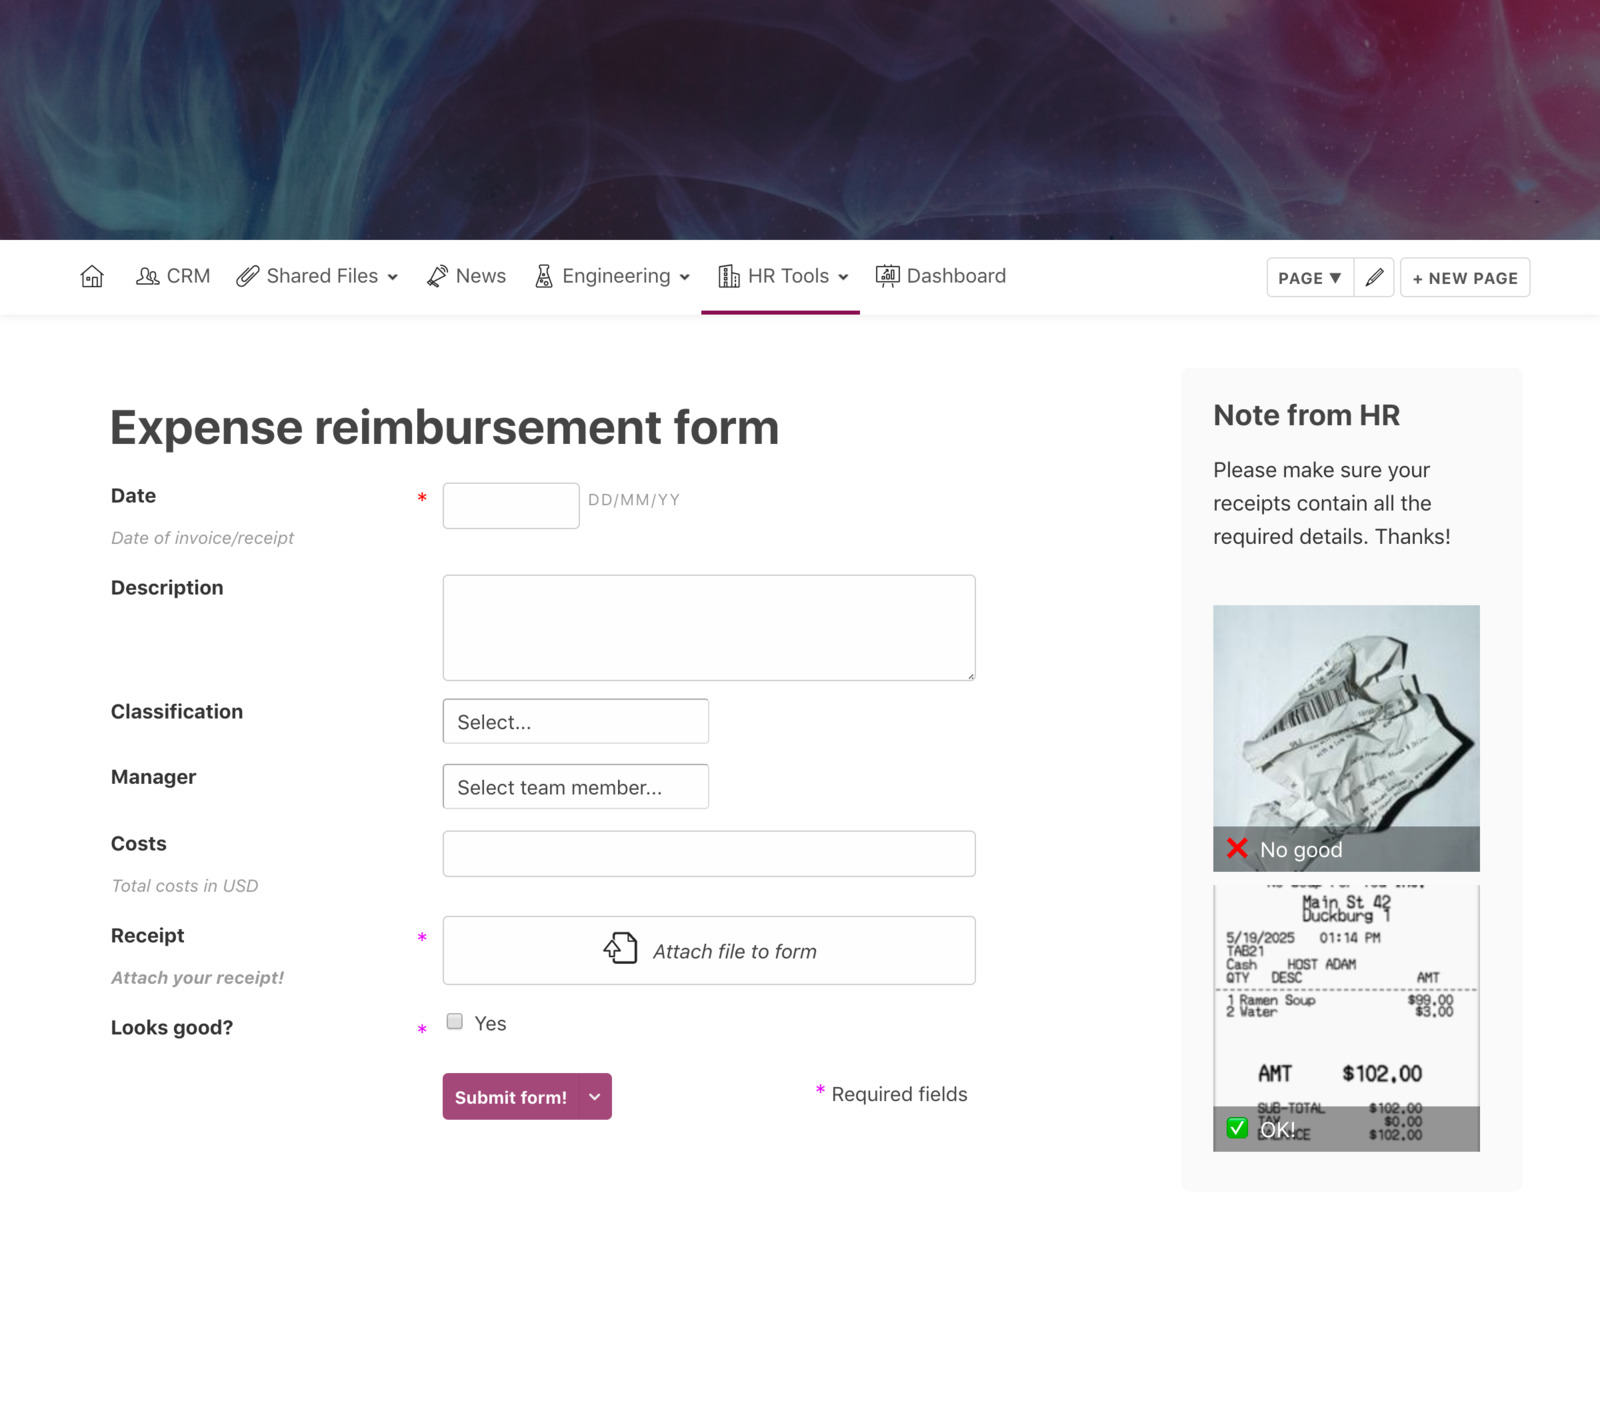The image size is (1600, 1421).
Task: Select the CRM people icon
Action: (x=147, y=276)
